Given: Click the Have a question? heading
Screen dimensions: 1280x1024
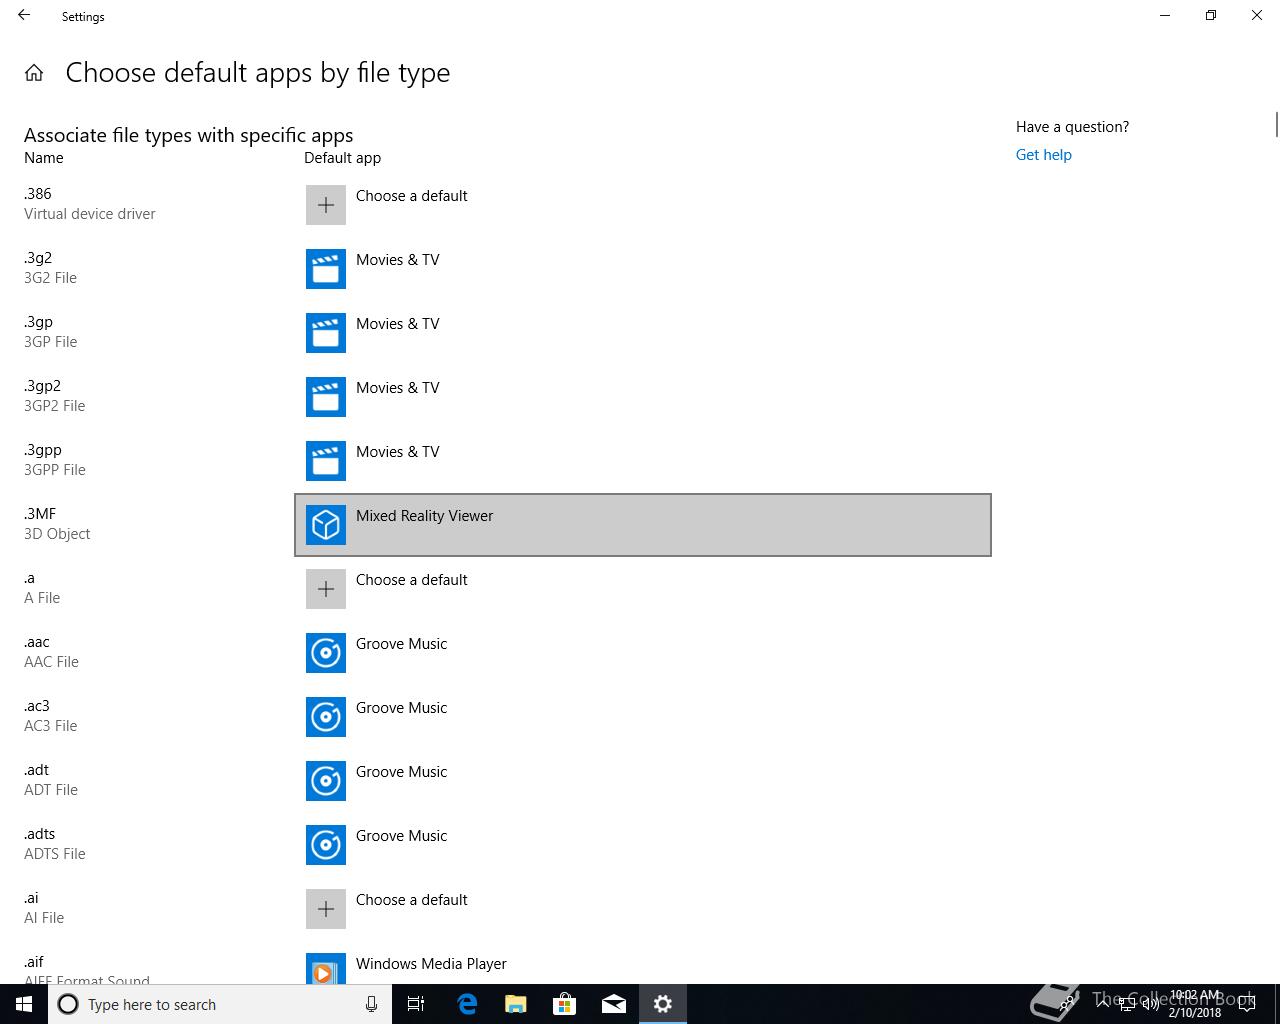Looking at the screenshot, I should click(x=1072, y=127).
